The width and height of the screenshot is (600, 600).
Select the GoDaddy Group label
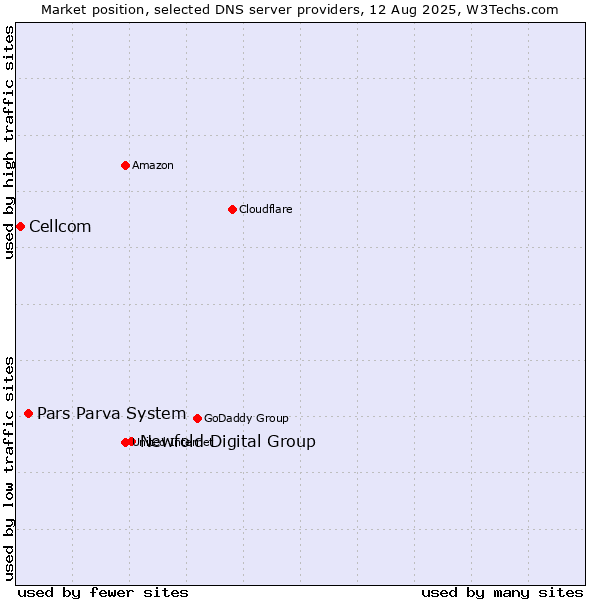tap(246, 418)
